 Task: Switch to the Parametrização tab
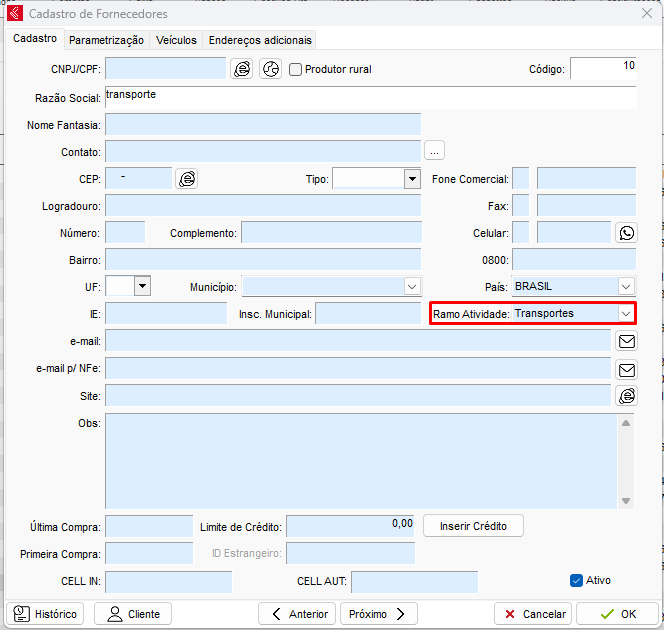tap(106, 40)
